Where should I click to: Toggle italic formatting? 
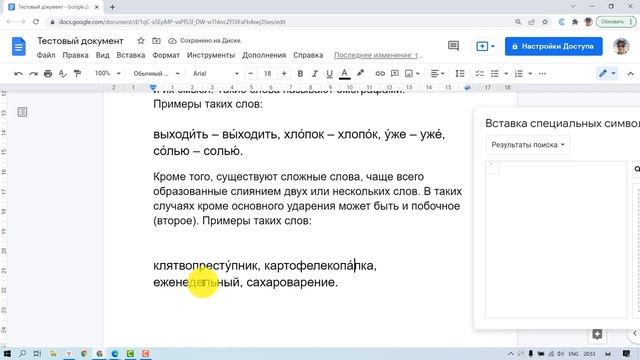click(315, 73)
